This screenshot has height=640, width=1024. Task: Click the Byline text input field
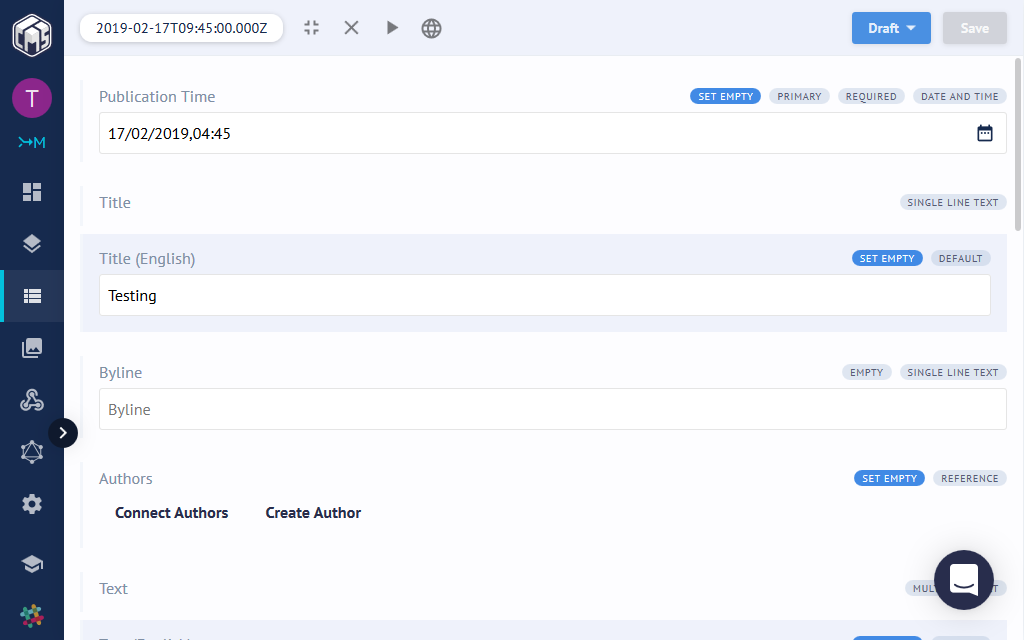point(552,410)
